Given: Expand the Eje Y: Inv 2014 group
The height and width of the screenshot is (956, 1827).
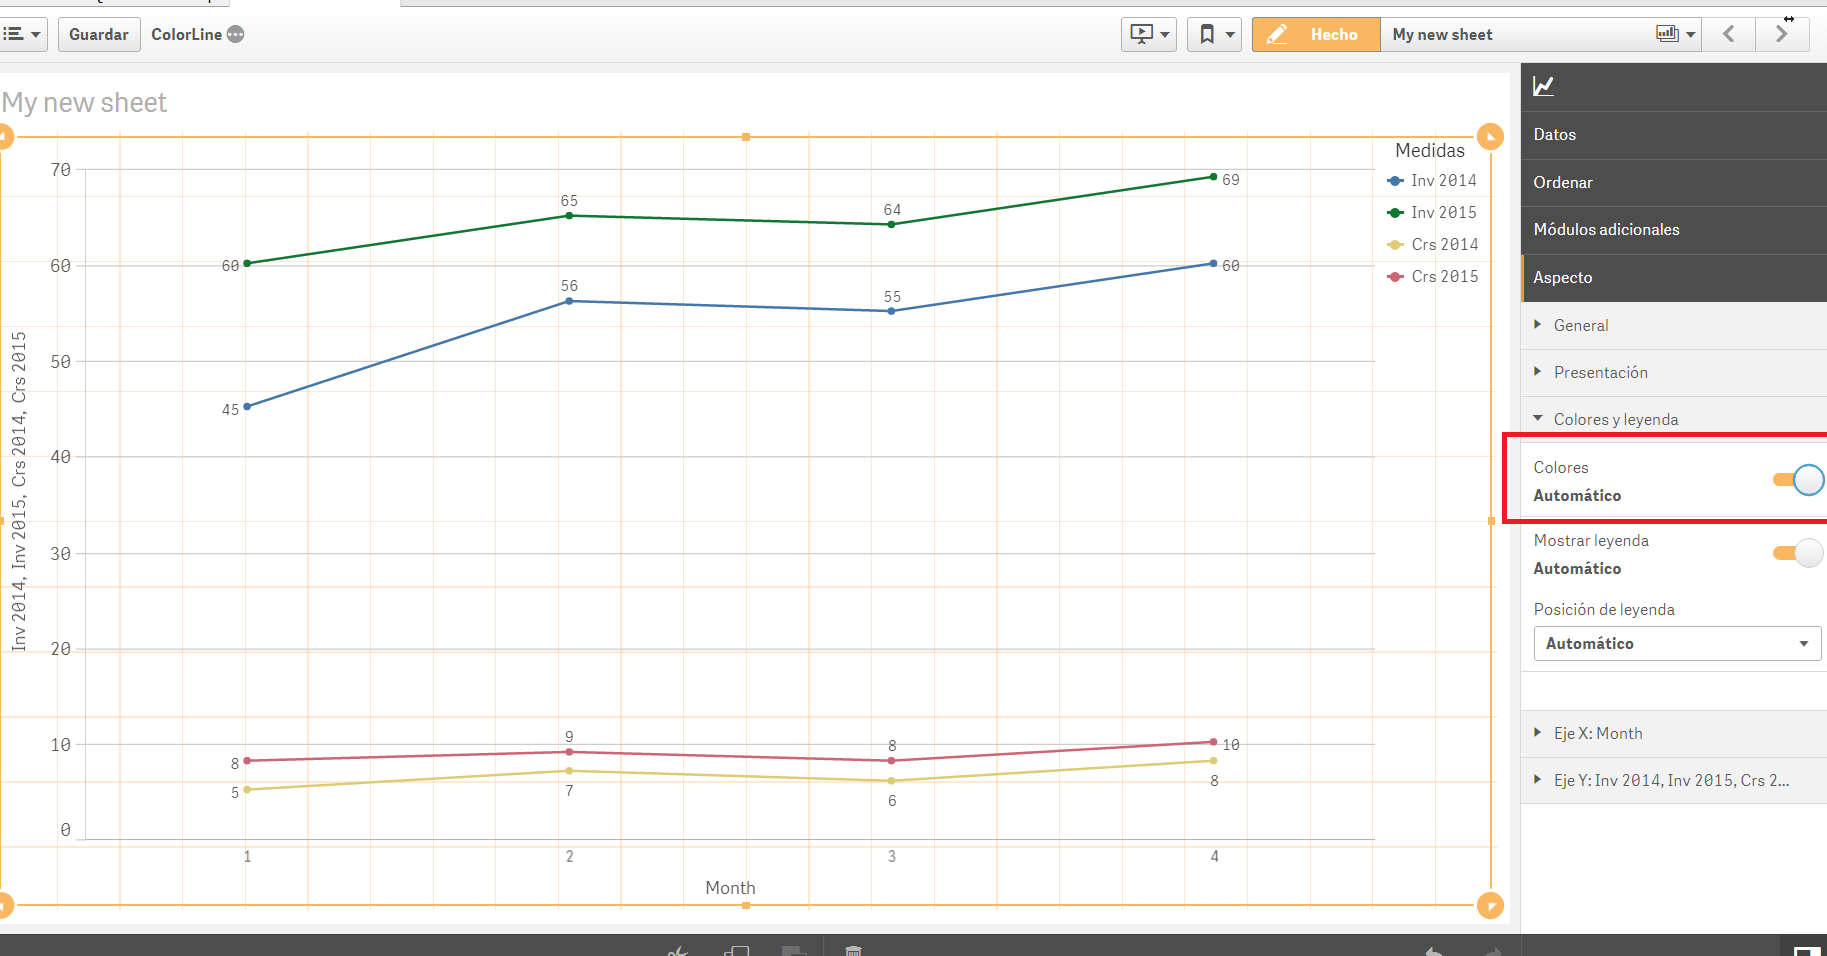Looking at the screenshot, I should click(x=1674, y=781).
